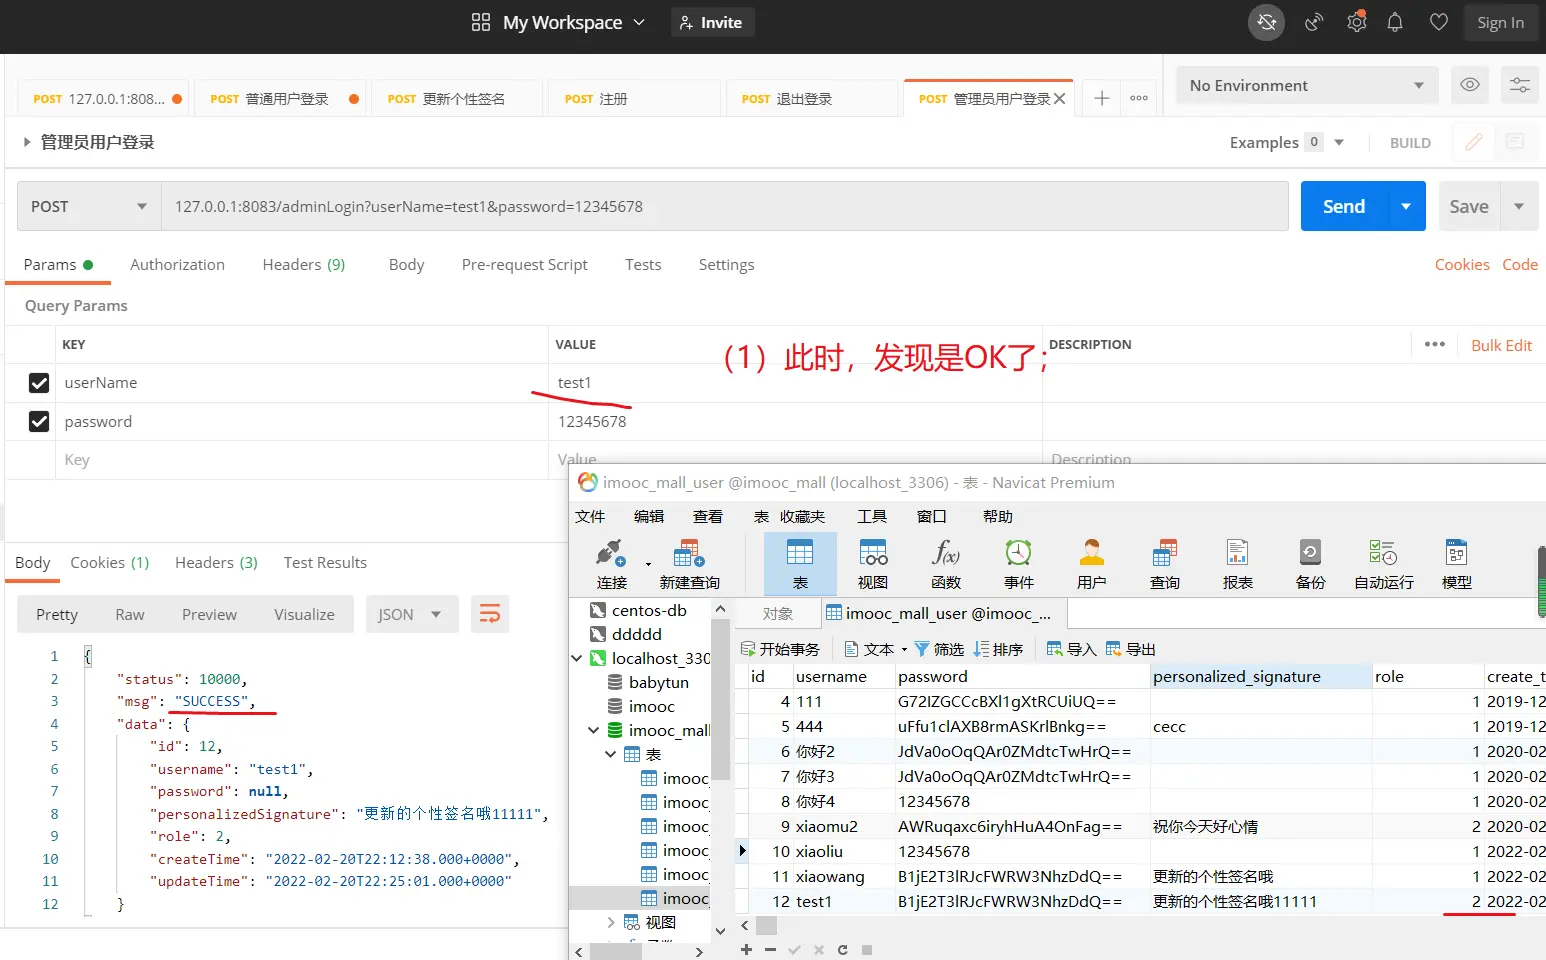Open the response Headers (3) tab
This screenshot has width=1546, height=960.
216,563
